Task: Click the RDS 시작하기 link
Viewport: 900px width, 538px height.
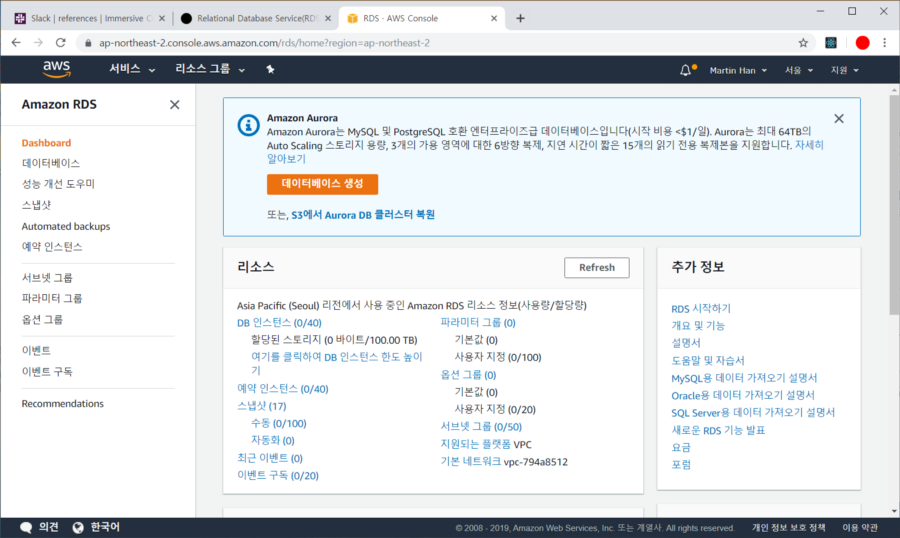Action: click(x=701, y=309)
